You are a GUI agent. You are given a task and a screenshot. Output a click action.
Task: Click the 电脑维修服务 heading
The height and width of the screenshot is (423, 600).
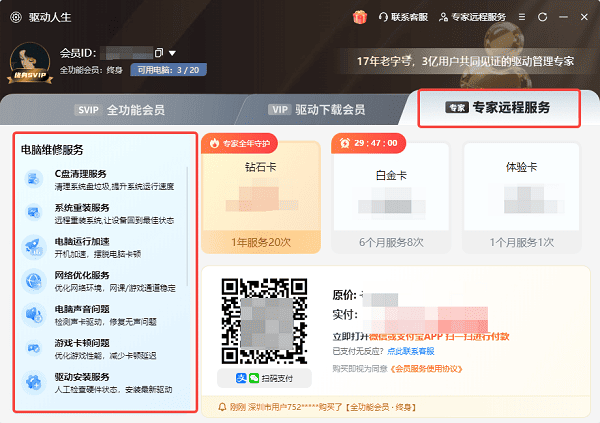(52, 150)
